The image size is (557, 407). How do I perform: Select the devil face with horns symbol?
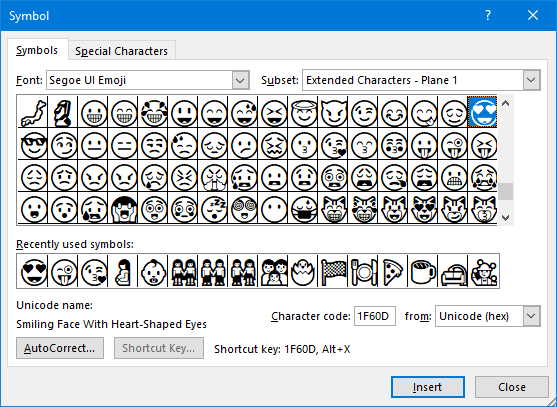click(x=334, y=113)
